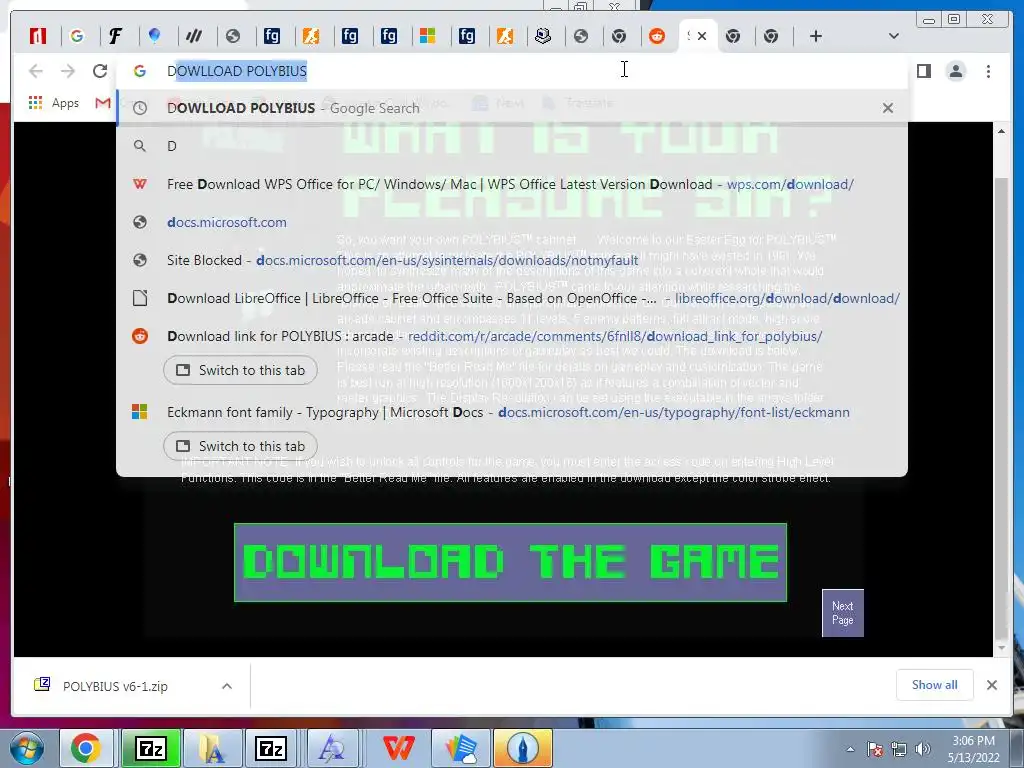
Task: Open the Apps bookmarks shortcut
Action: point(54,103)
